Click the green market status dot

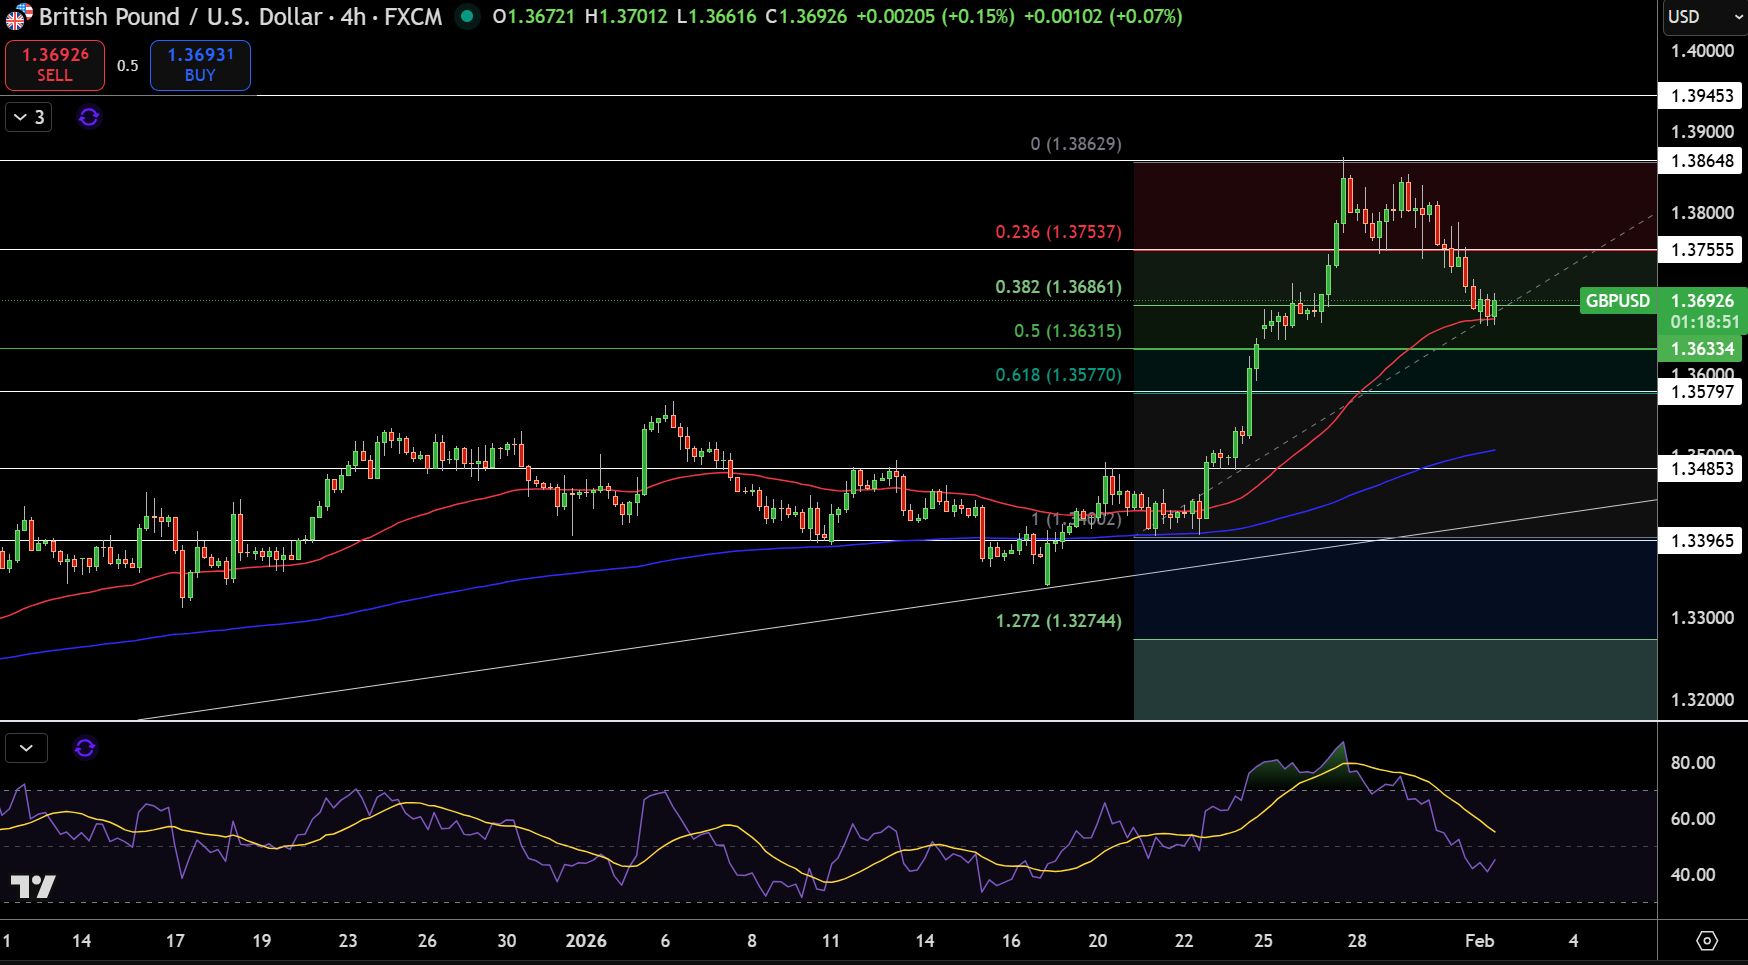pyautogui.click(x=467, y=16)
